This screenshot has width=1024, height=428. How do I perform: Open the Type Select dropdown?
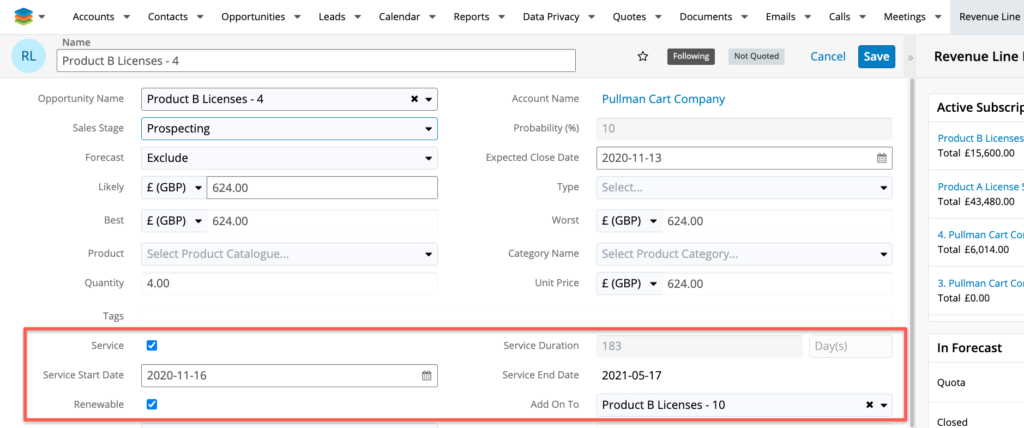coord(744,188)
